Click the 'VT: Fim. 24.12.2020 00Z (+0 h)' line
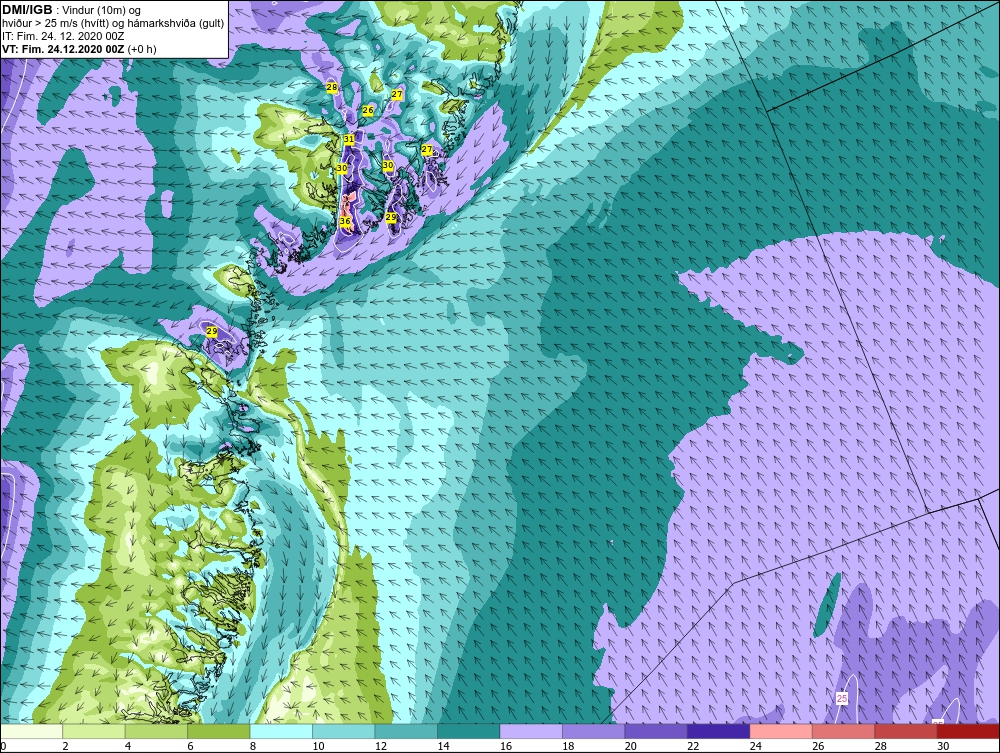Viewport: 1000px width, 753px height. pos(79,49)
